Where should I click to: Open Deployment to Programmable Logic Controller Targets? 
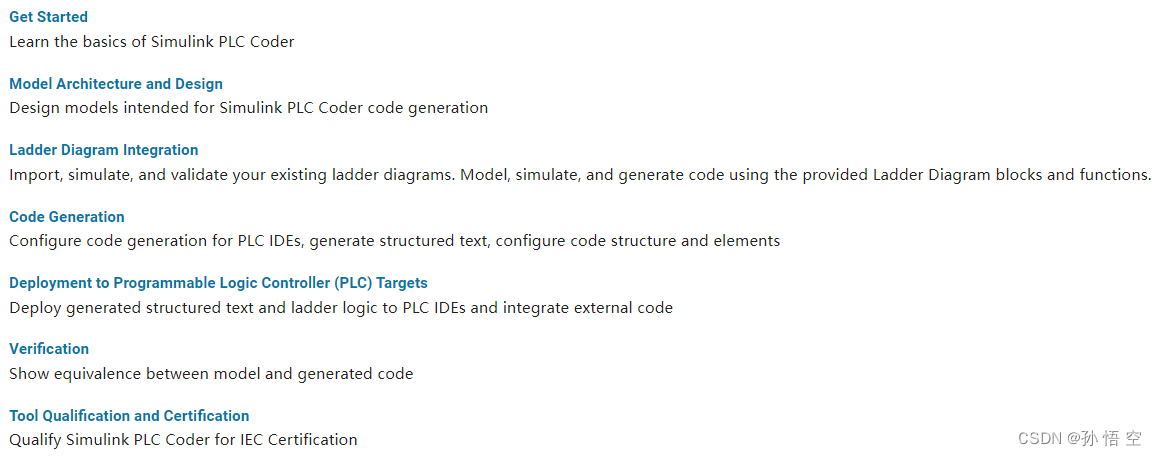coord(218,283)
